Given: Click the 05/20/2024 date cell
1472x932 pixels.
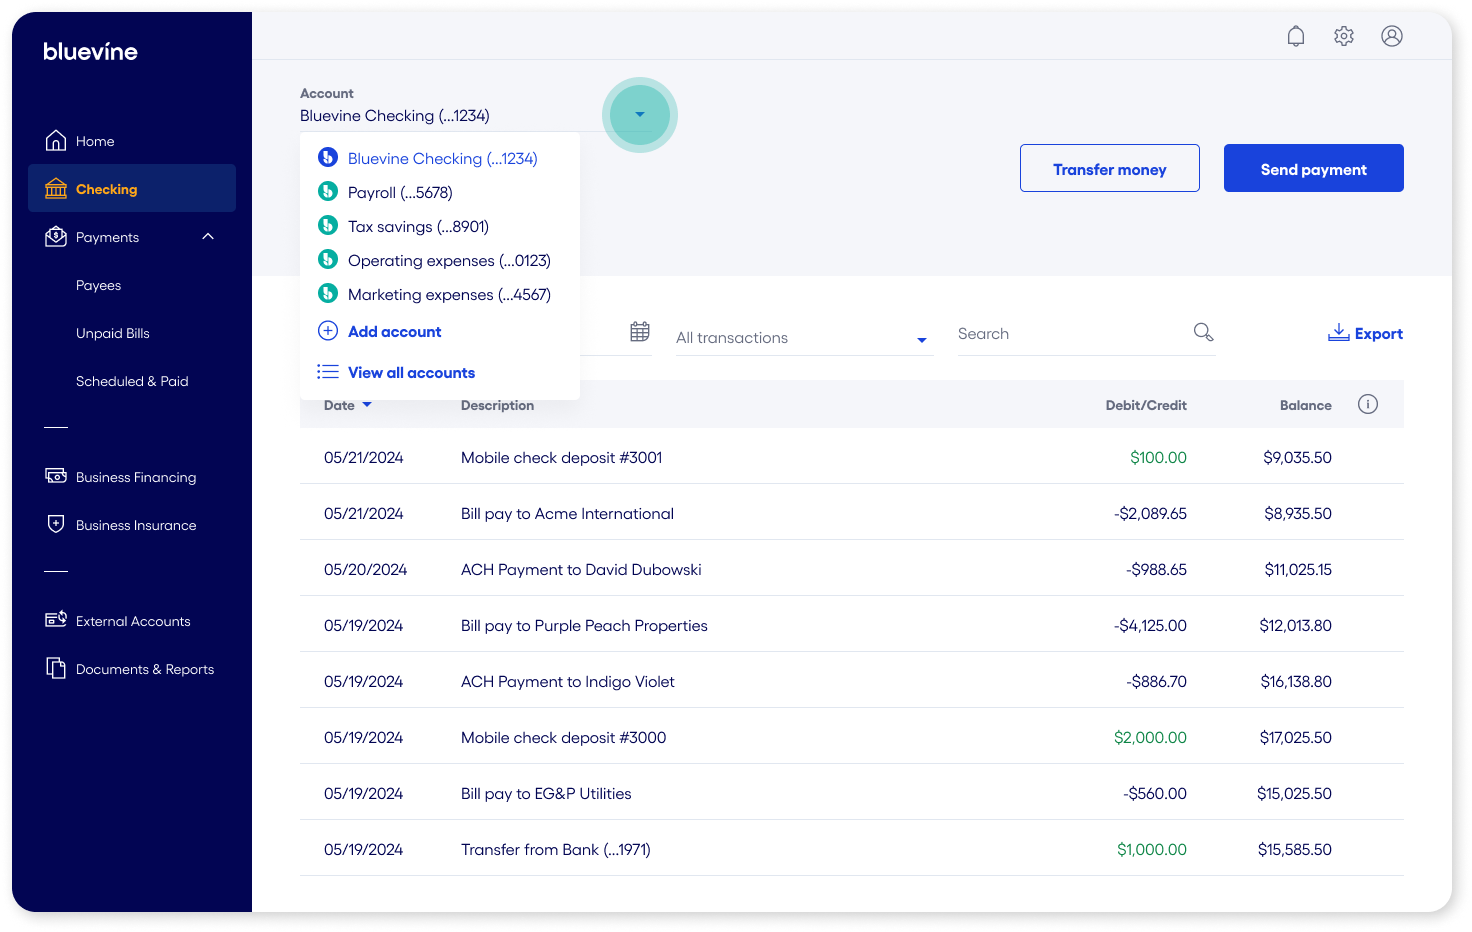Looking at the screenshot, I should 365,570.
